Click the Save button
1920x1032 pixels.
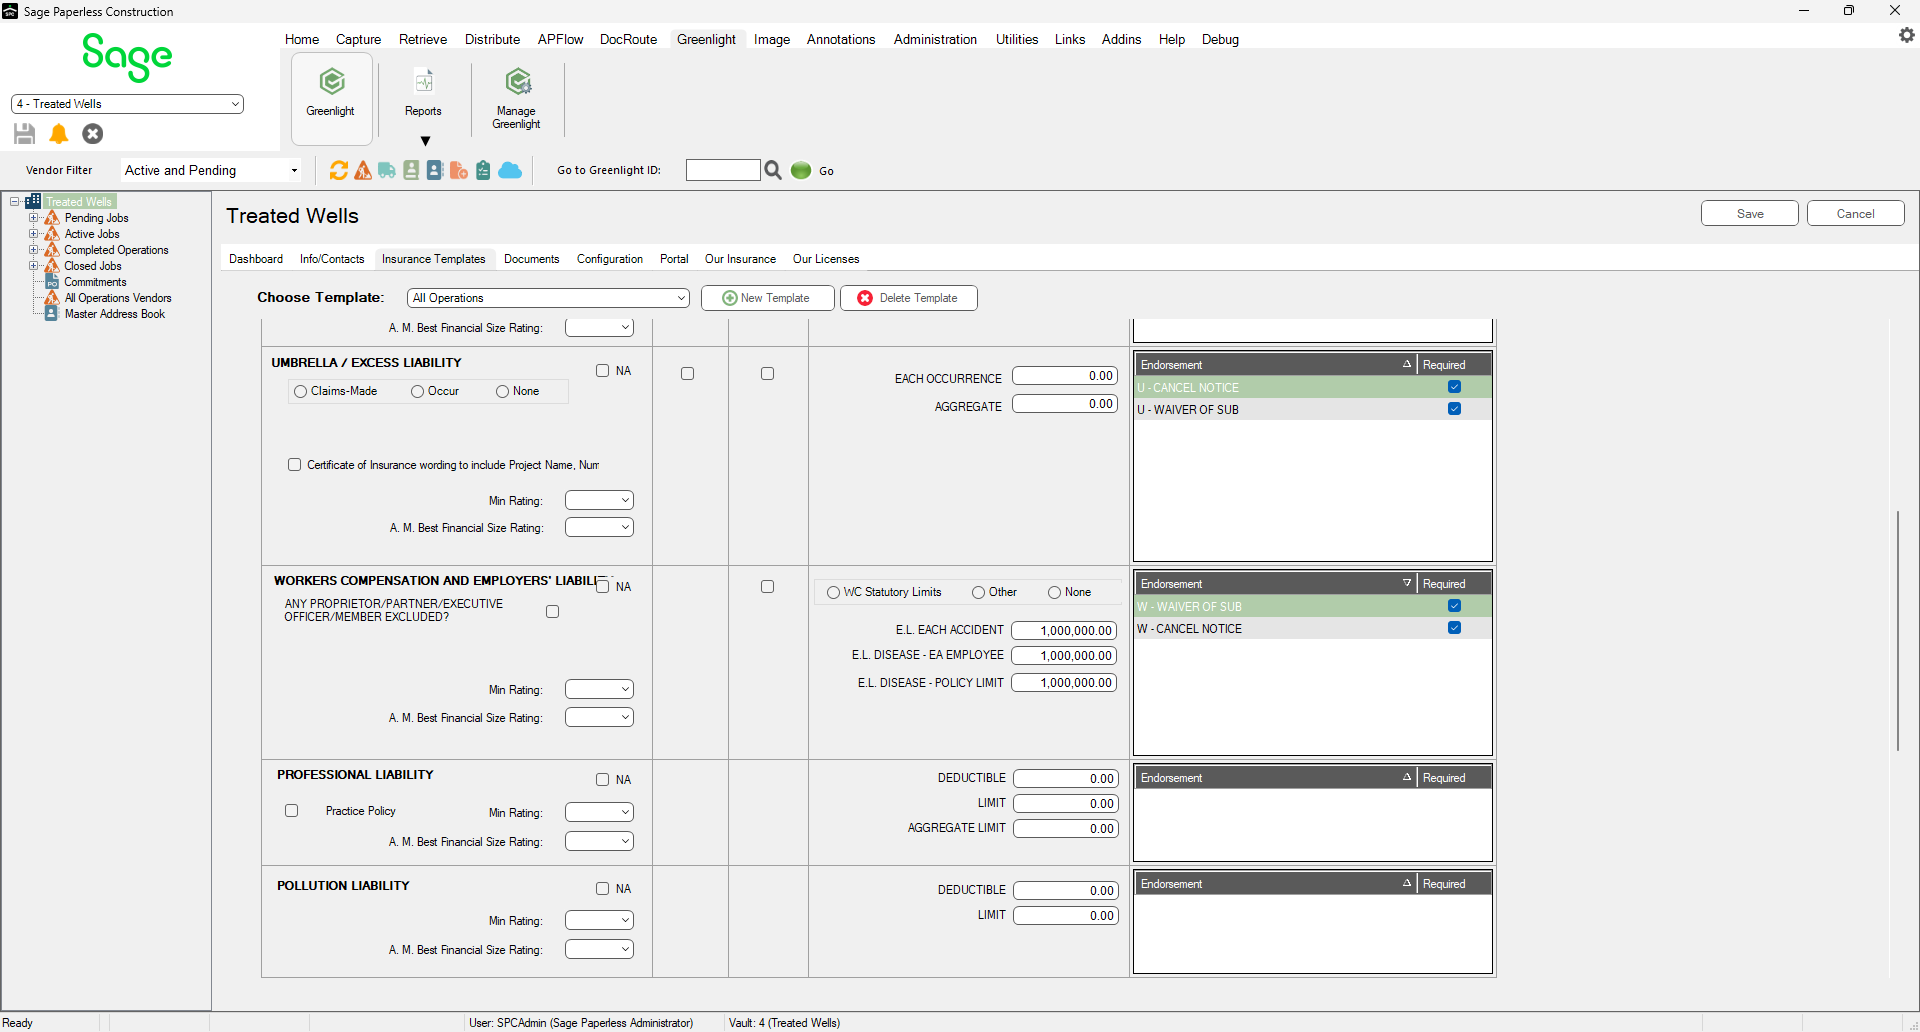pos(1750,214)
